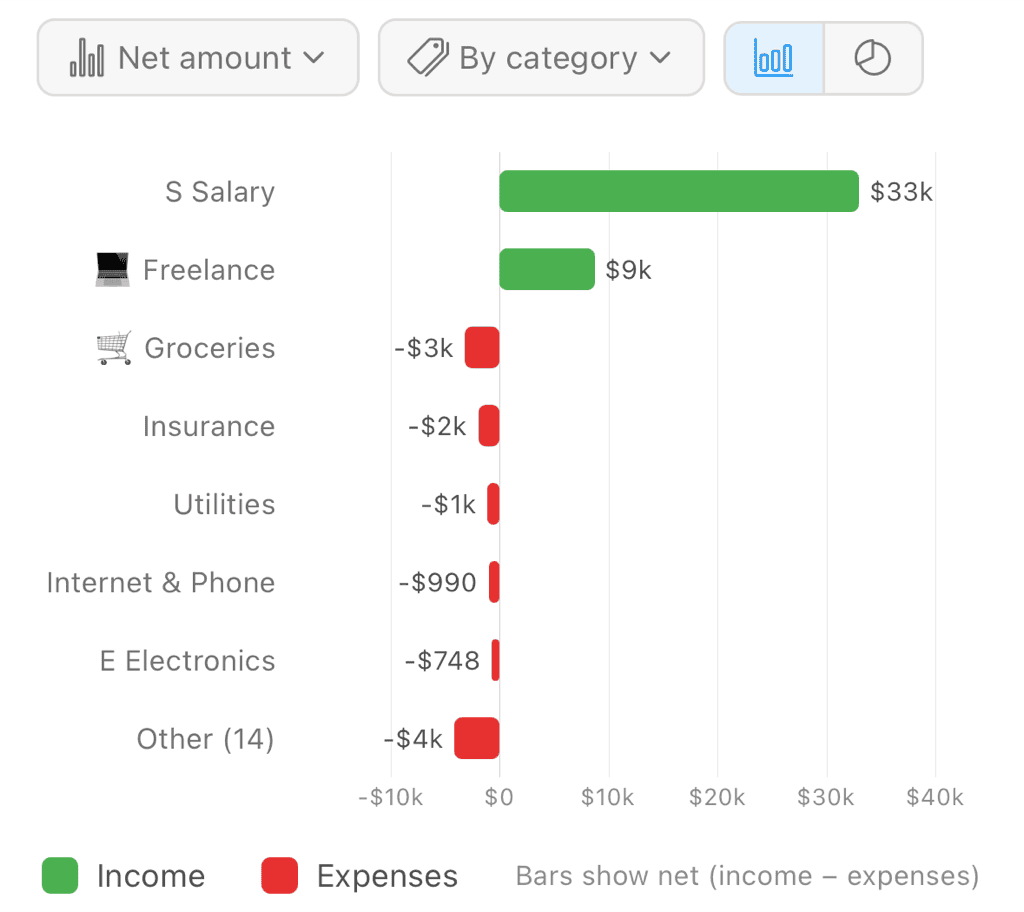The height and width of the screenshot is (912, 1024).
Task: Open the Internet & Phone category
Action: 161,583
